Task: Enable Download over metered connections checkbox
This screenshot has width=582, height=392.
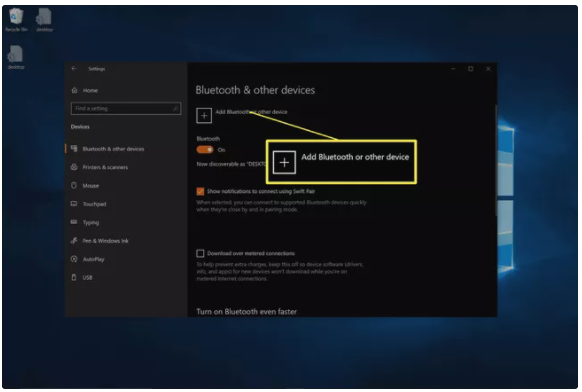Action: point(200,254)
